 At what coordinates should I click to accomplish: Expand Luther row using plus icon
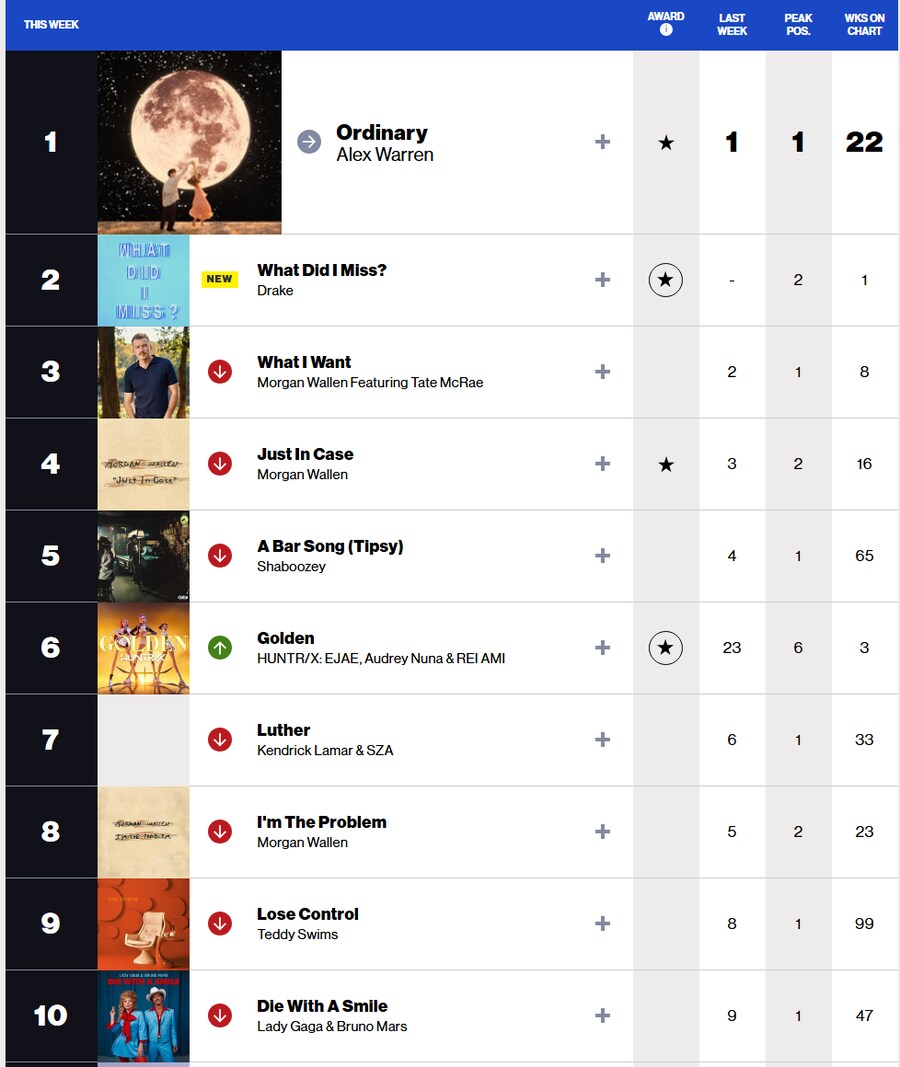602,740
